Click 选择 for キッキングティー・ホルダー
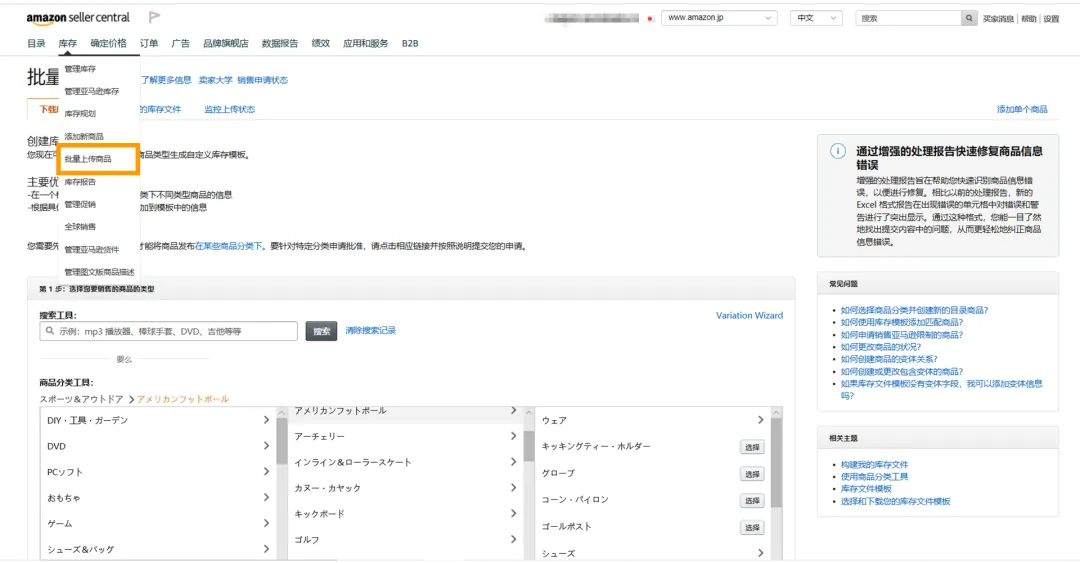The height and width of the screenshot is (563, 1080). tap(752, 447)
